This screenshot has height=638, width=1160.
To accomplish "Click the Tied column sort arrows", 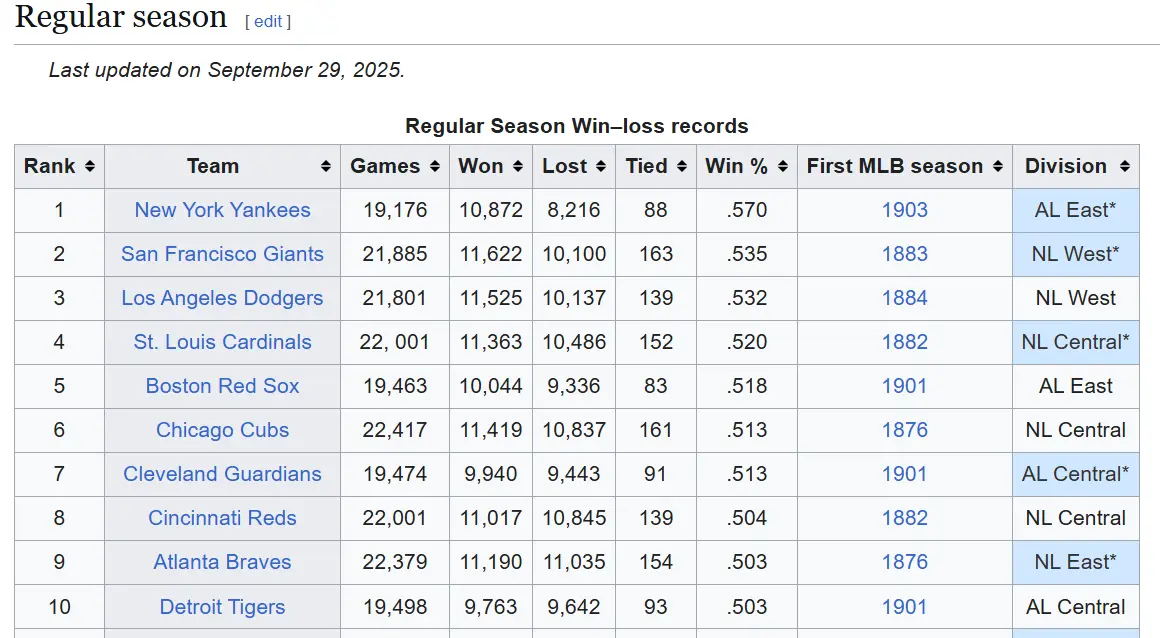I will pyautogui.click(x=682, y=167).
